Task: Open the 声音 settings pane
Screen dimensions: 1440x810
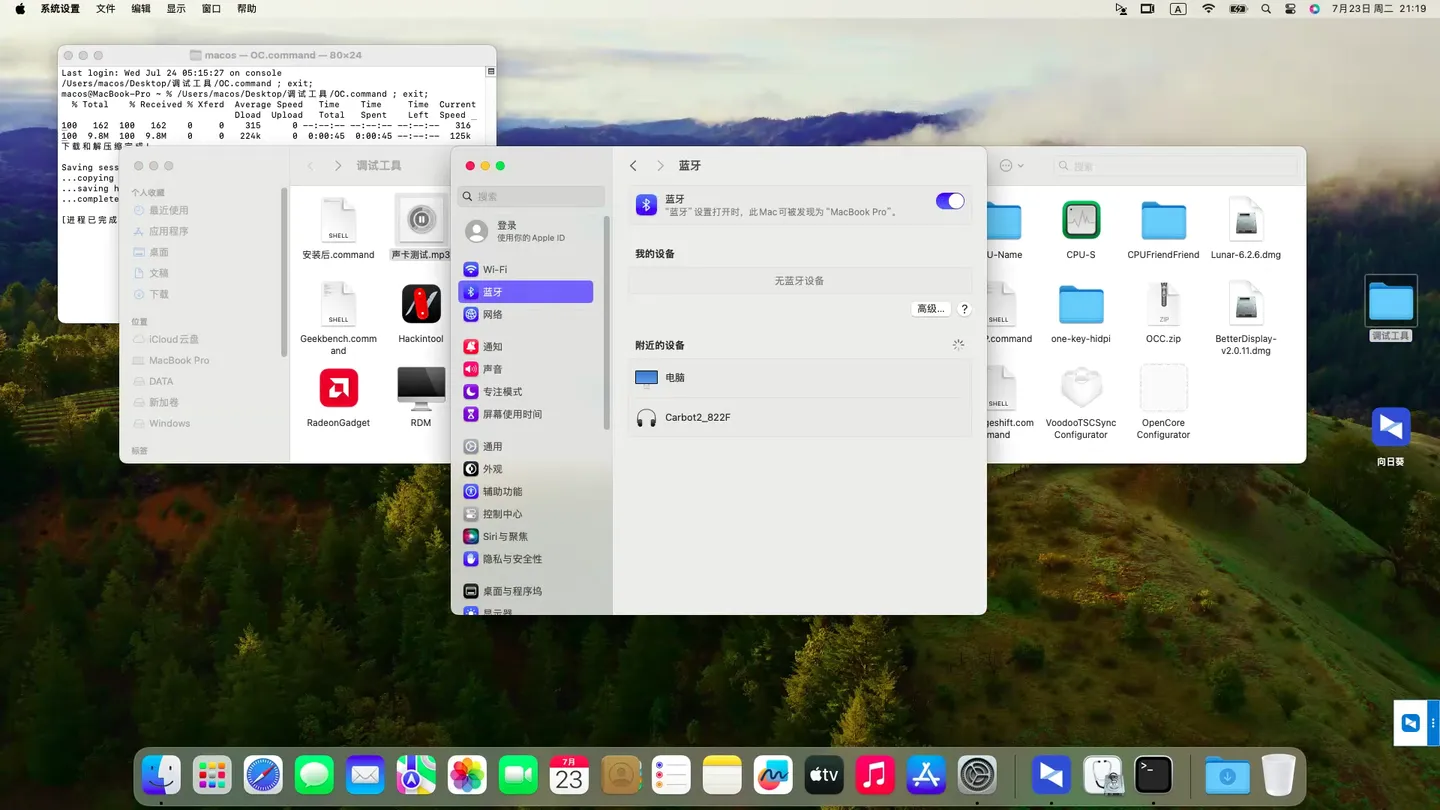Action: coord(492,368)
